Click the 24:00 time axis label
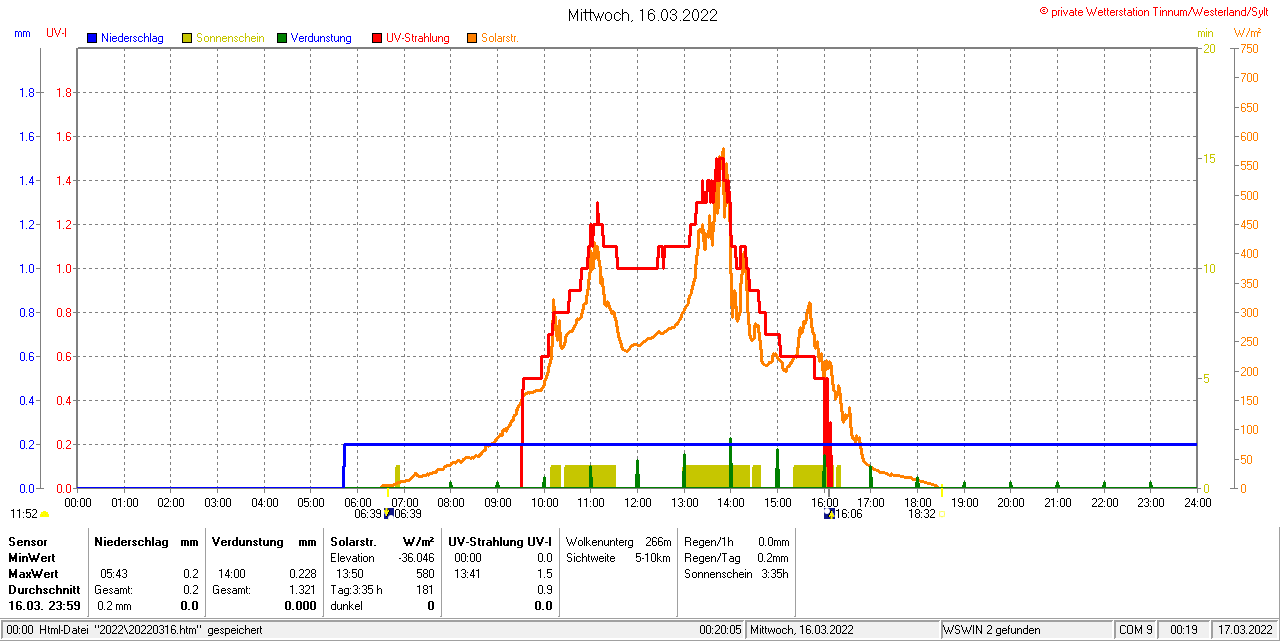The image size is (1280, 641). tap(1197, 502)
